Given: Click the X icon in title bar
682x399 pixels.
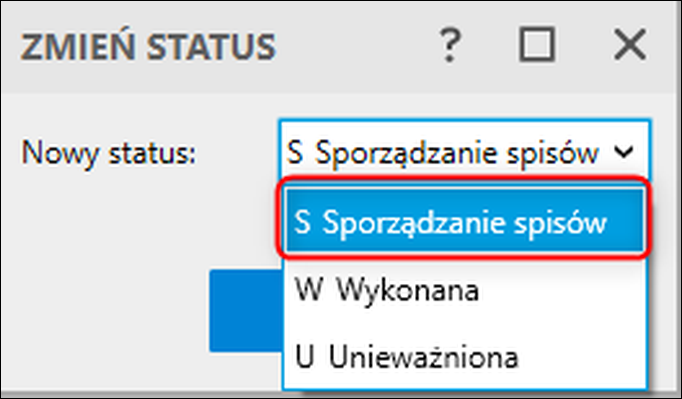Looking at the screenshot, I should (630, 44).
